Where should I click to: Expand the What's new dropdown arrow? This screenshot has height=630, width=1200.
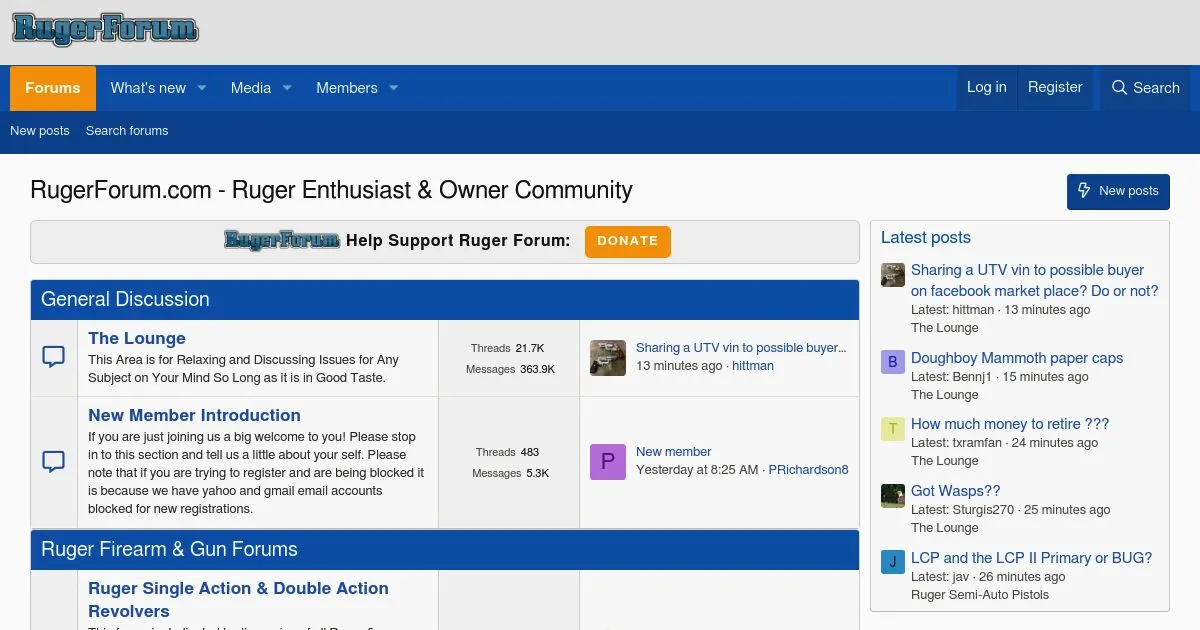201,88
